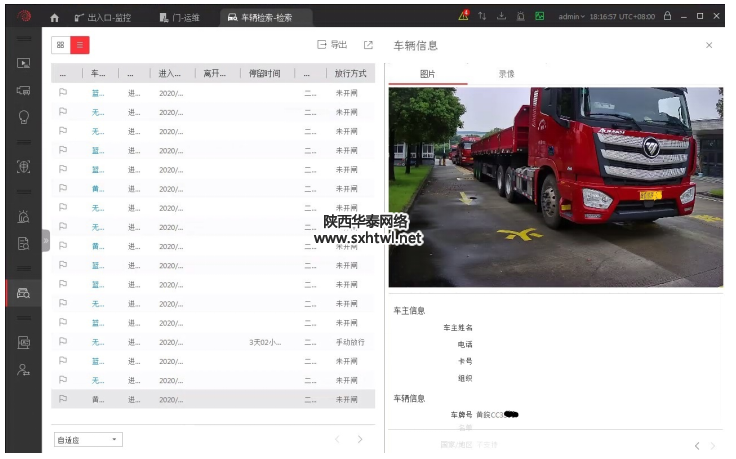Sort by 停留时间 column header
The image size is (736, 459).
[x=265, y=74]
